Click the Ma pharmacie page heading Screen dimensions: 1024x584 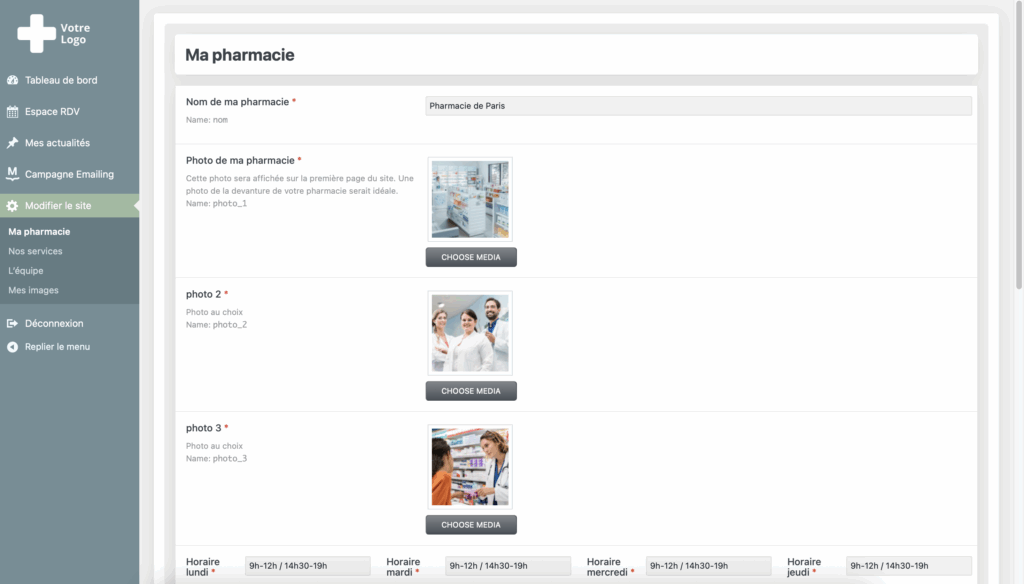pos(240,55)
